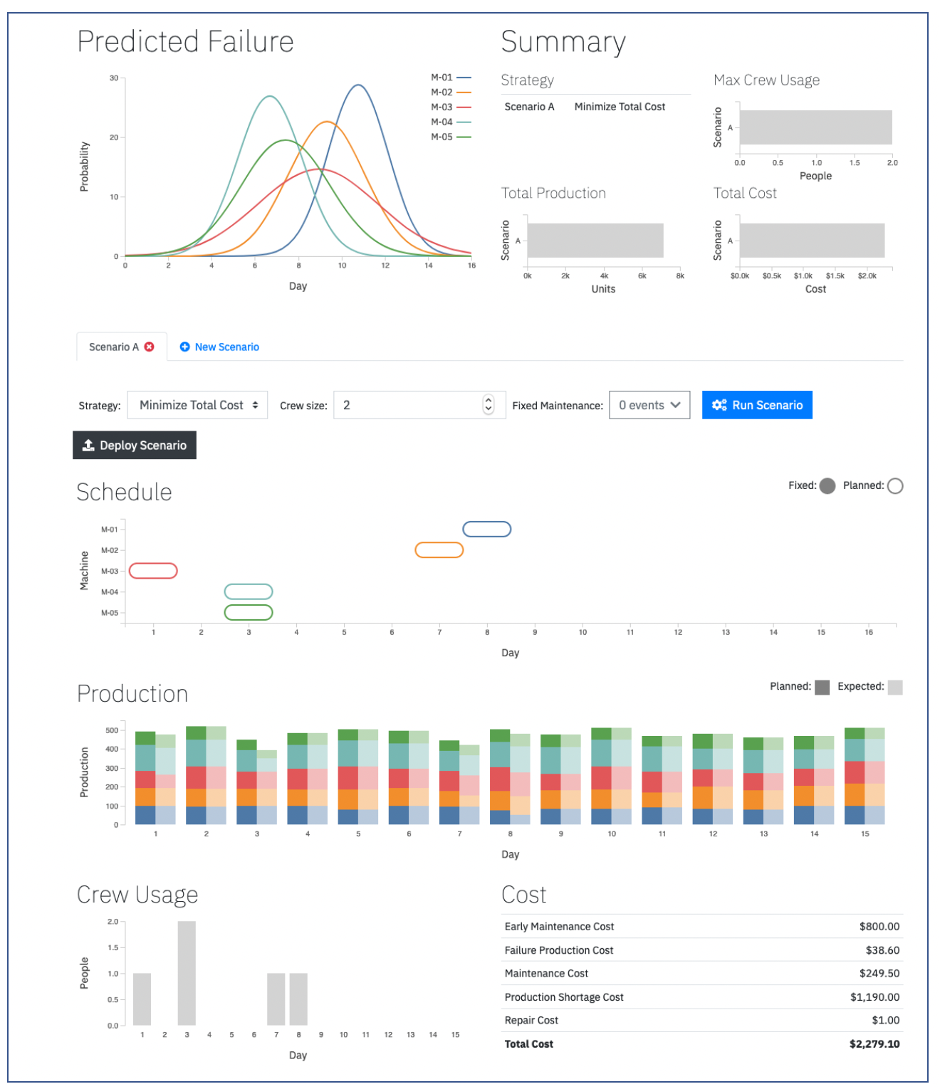The image size is (939, 1087).
Task: Click the gears icon on Run Scenario
Action: point(719,405)
